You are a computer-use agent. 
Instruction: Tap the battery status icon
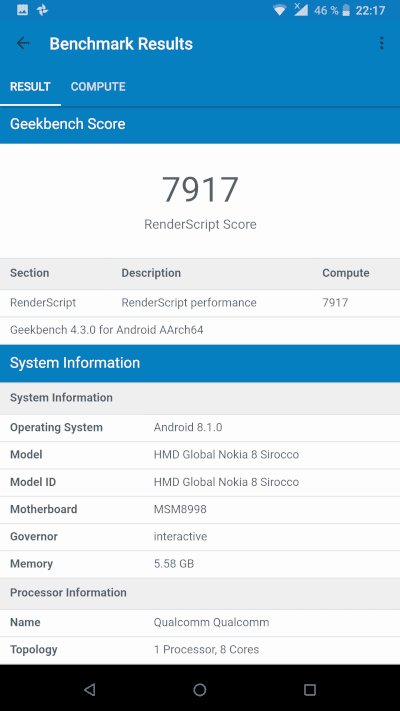click(x=346, y=10)
